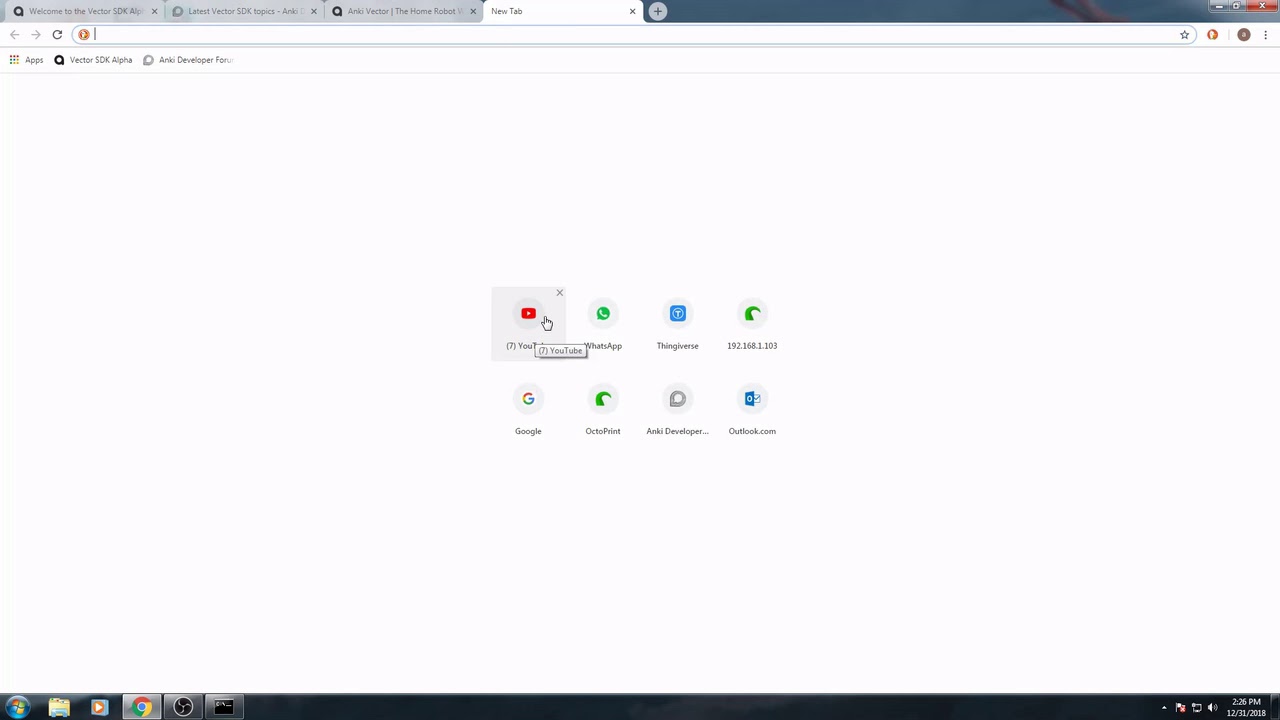The image size is (1280, 720).
Task: Go forward to next page
Action: coord(36,35)
